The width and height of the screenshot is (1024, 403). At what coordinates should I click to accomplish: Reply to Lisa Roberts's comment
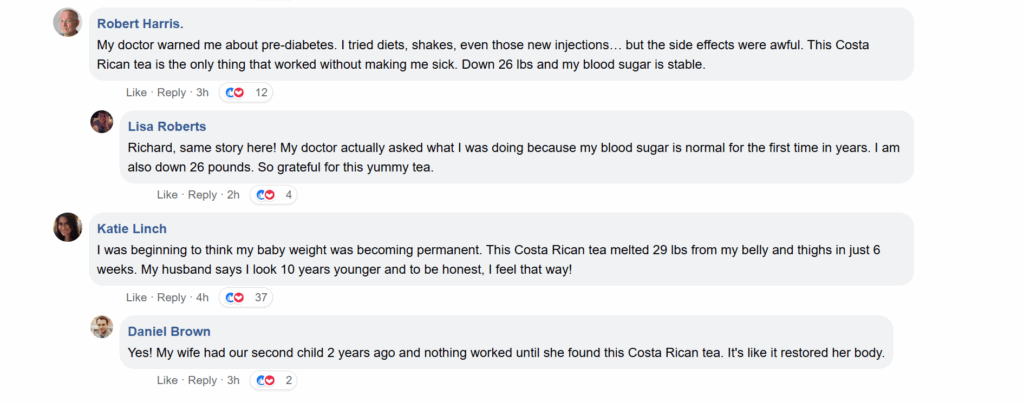click(202, 195)
